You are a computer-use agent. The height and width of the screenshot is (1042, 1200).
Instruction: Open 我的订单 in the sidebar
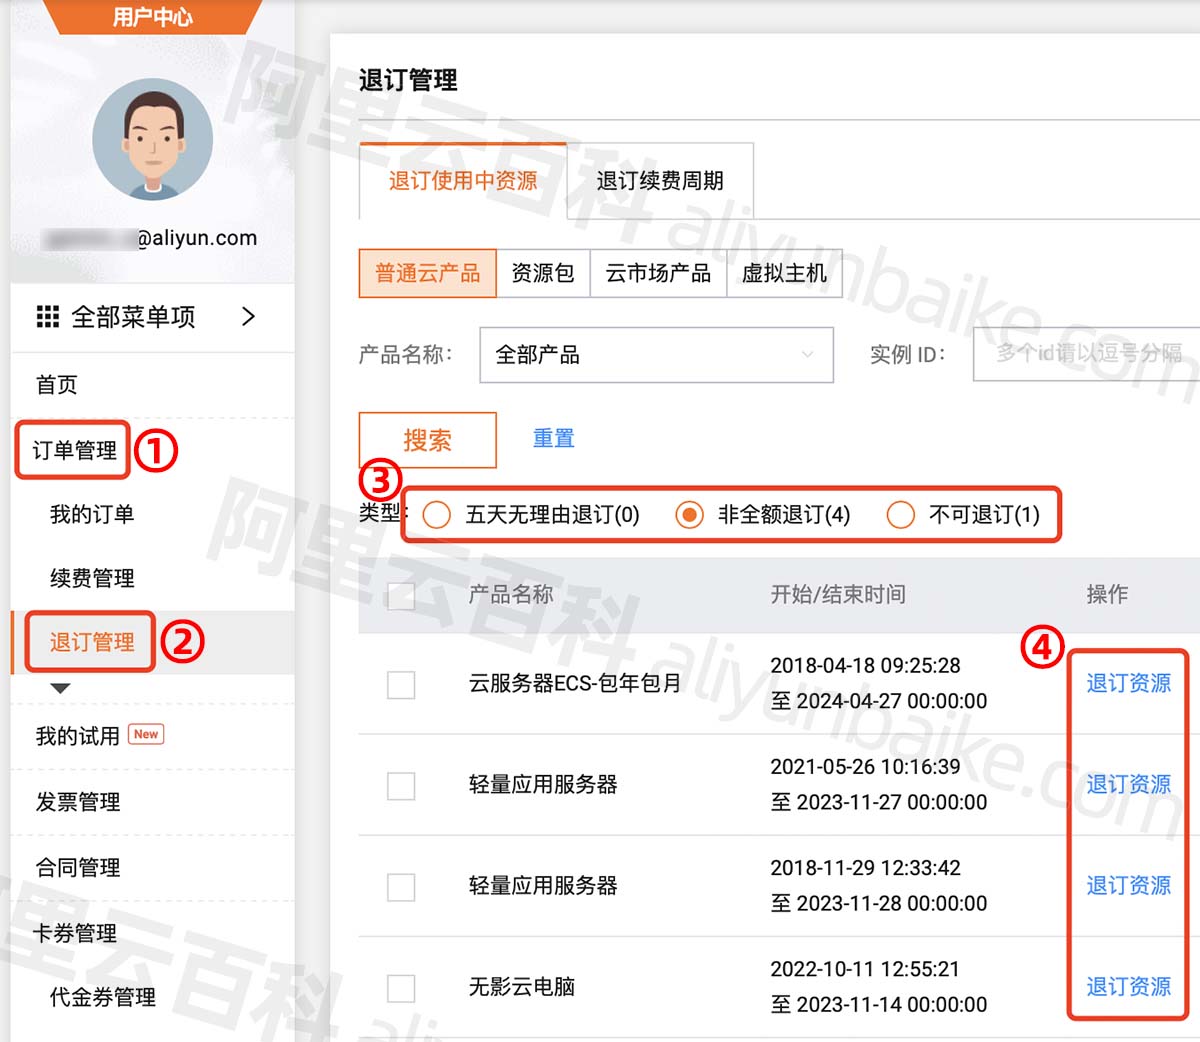pos(92,515)
